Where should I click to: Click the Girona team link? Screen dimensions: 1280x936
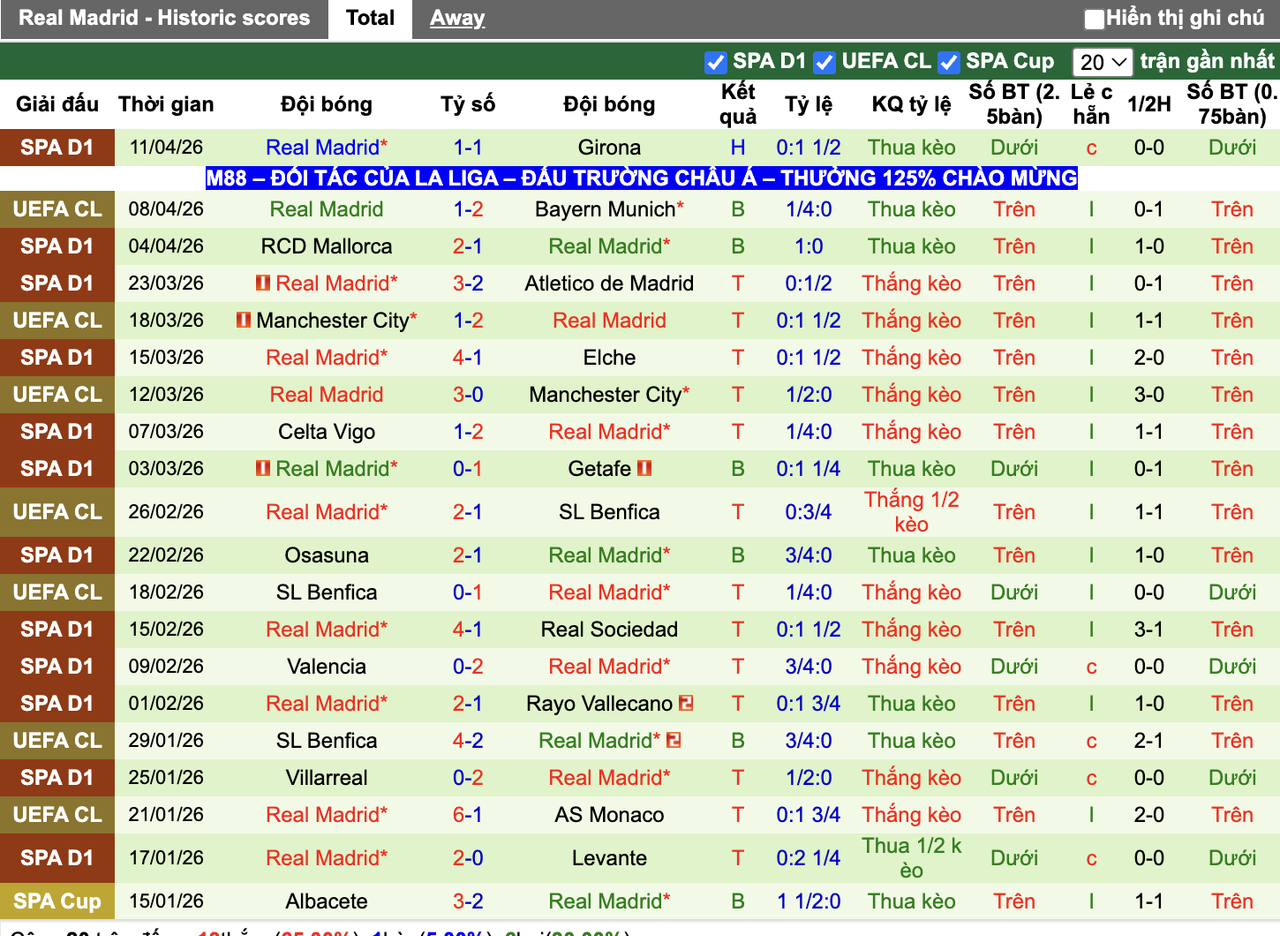(609, 147)
